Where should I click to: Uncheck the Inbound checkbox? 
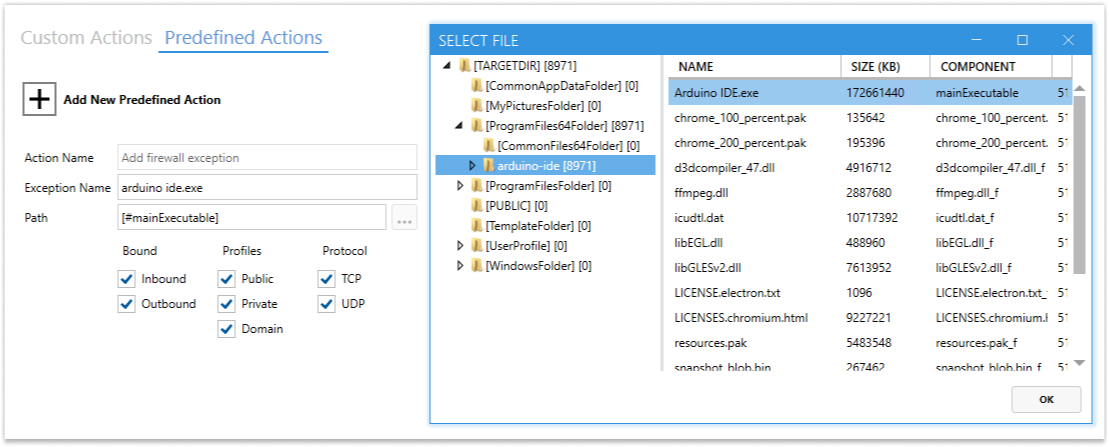127,279
